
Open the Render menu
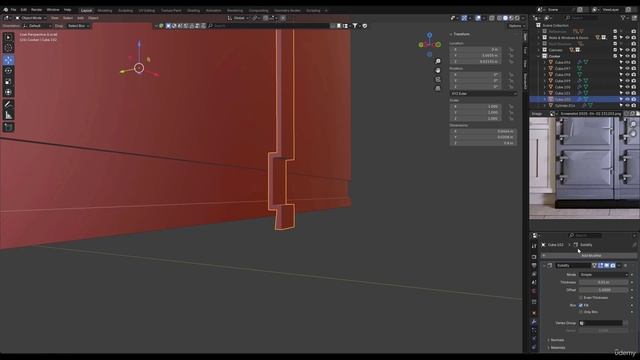[37, 10]
